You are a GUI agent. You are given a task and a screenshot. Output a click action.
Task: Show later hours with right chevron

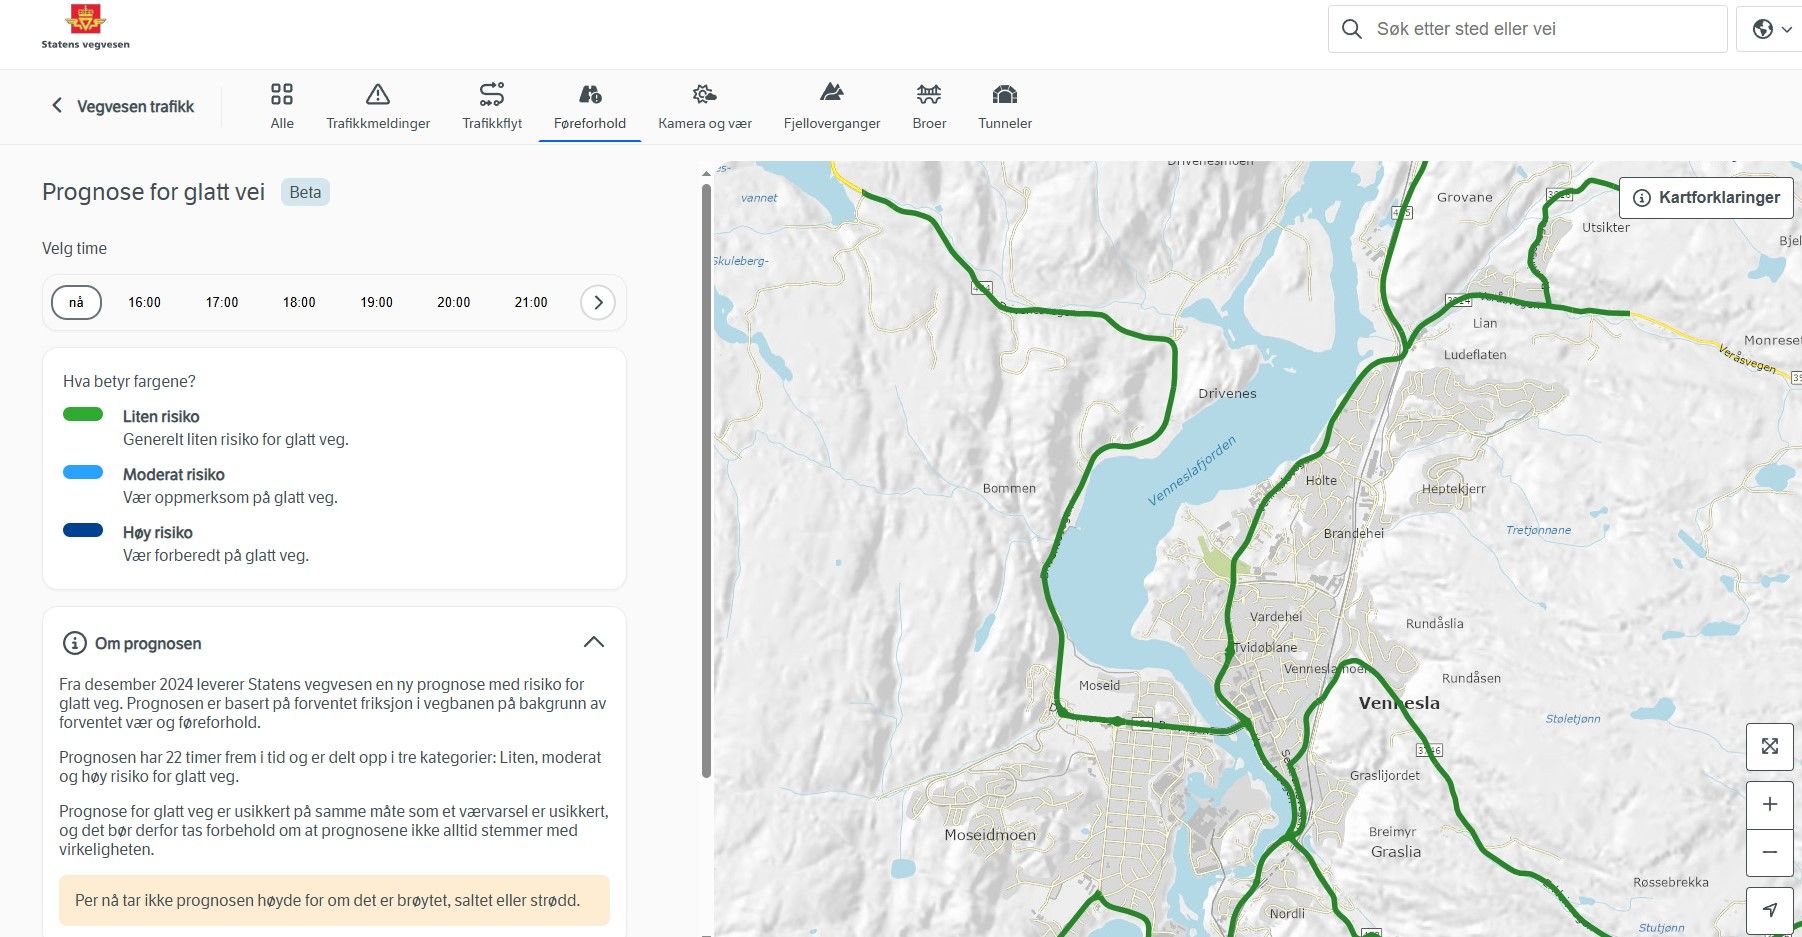pos(598,302)
